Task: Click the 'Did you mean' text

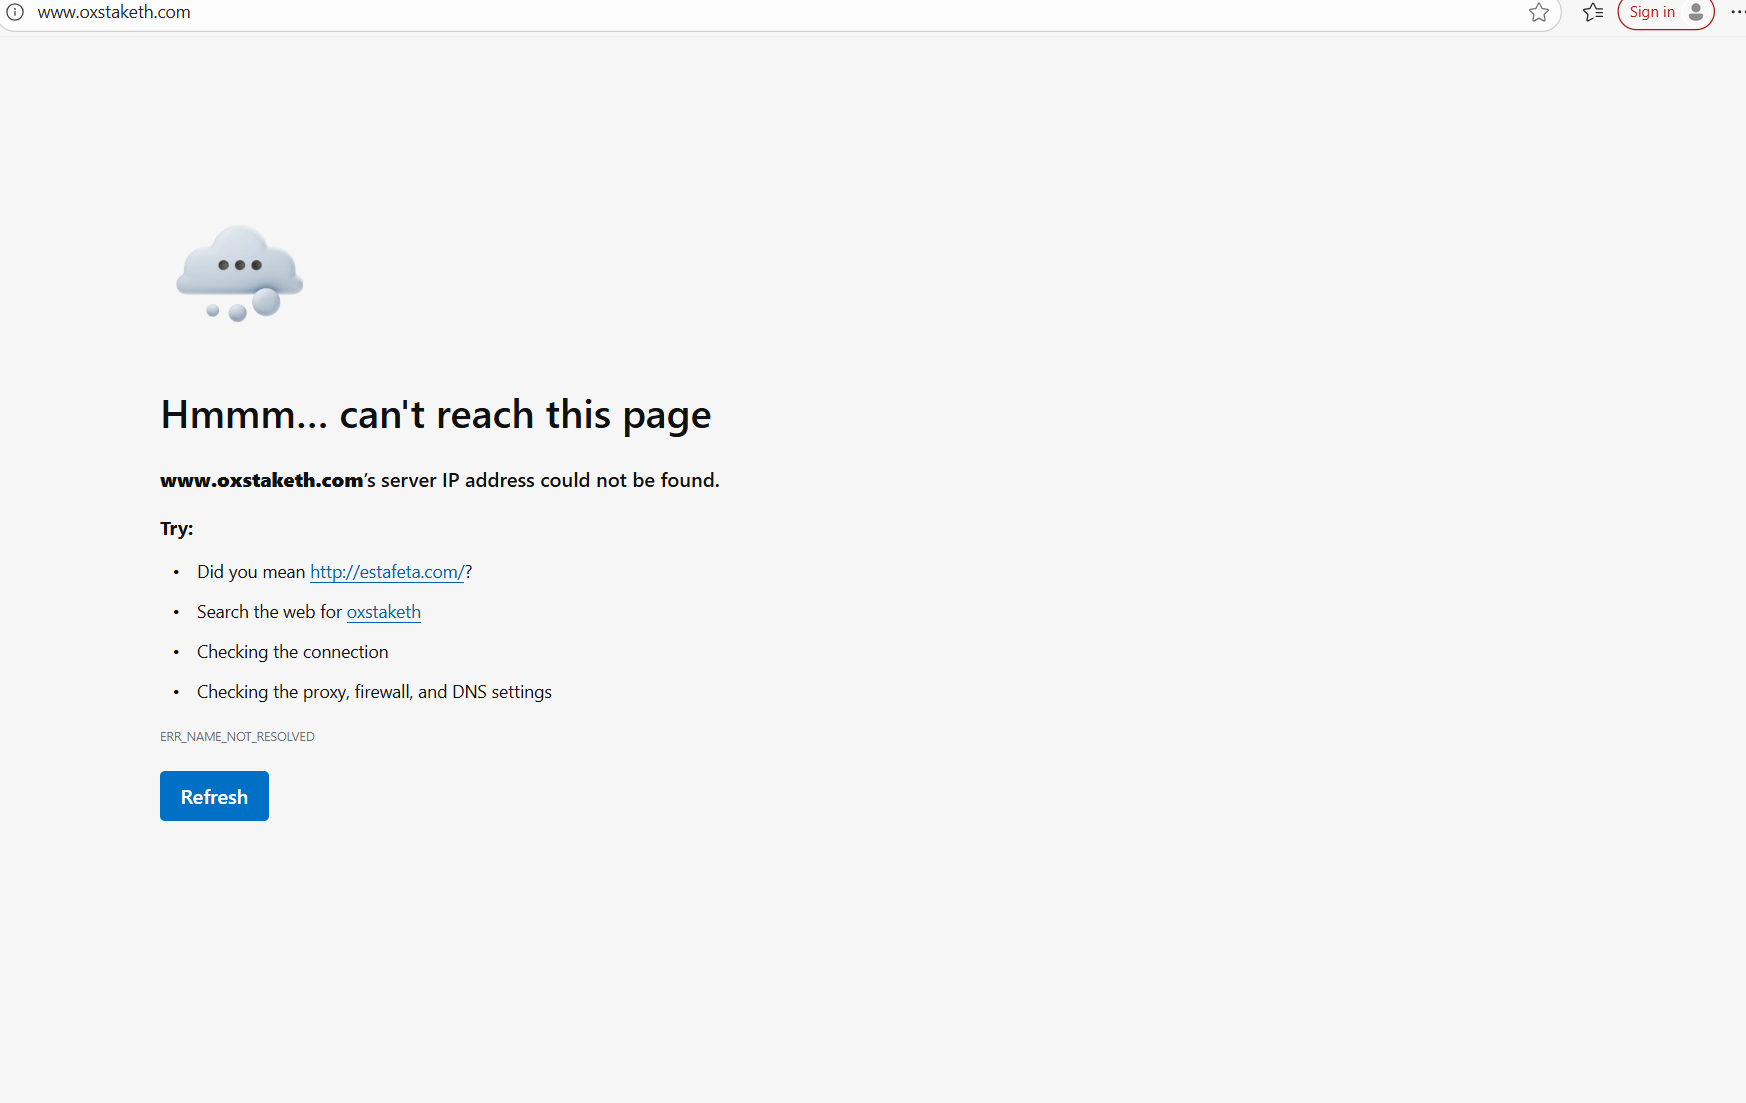Action: point(251,572)
